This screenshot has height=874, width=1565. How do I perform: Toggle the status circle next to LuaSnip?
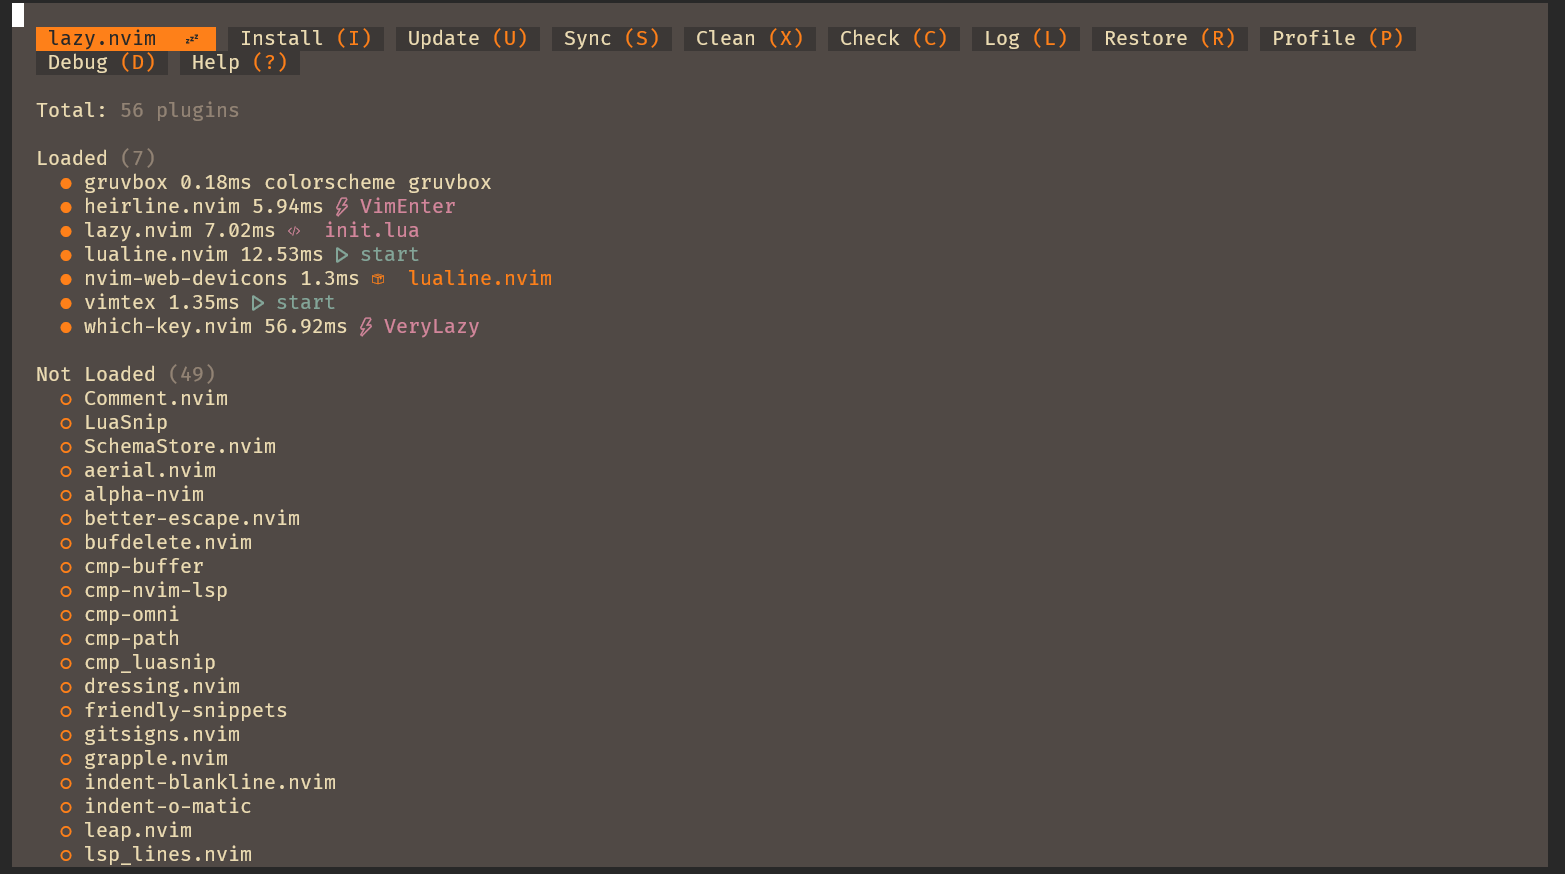pos(65,422)
